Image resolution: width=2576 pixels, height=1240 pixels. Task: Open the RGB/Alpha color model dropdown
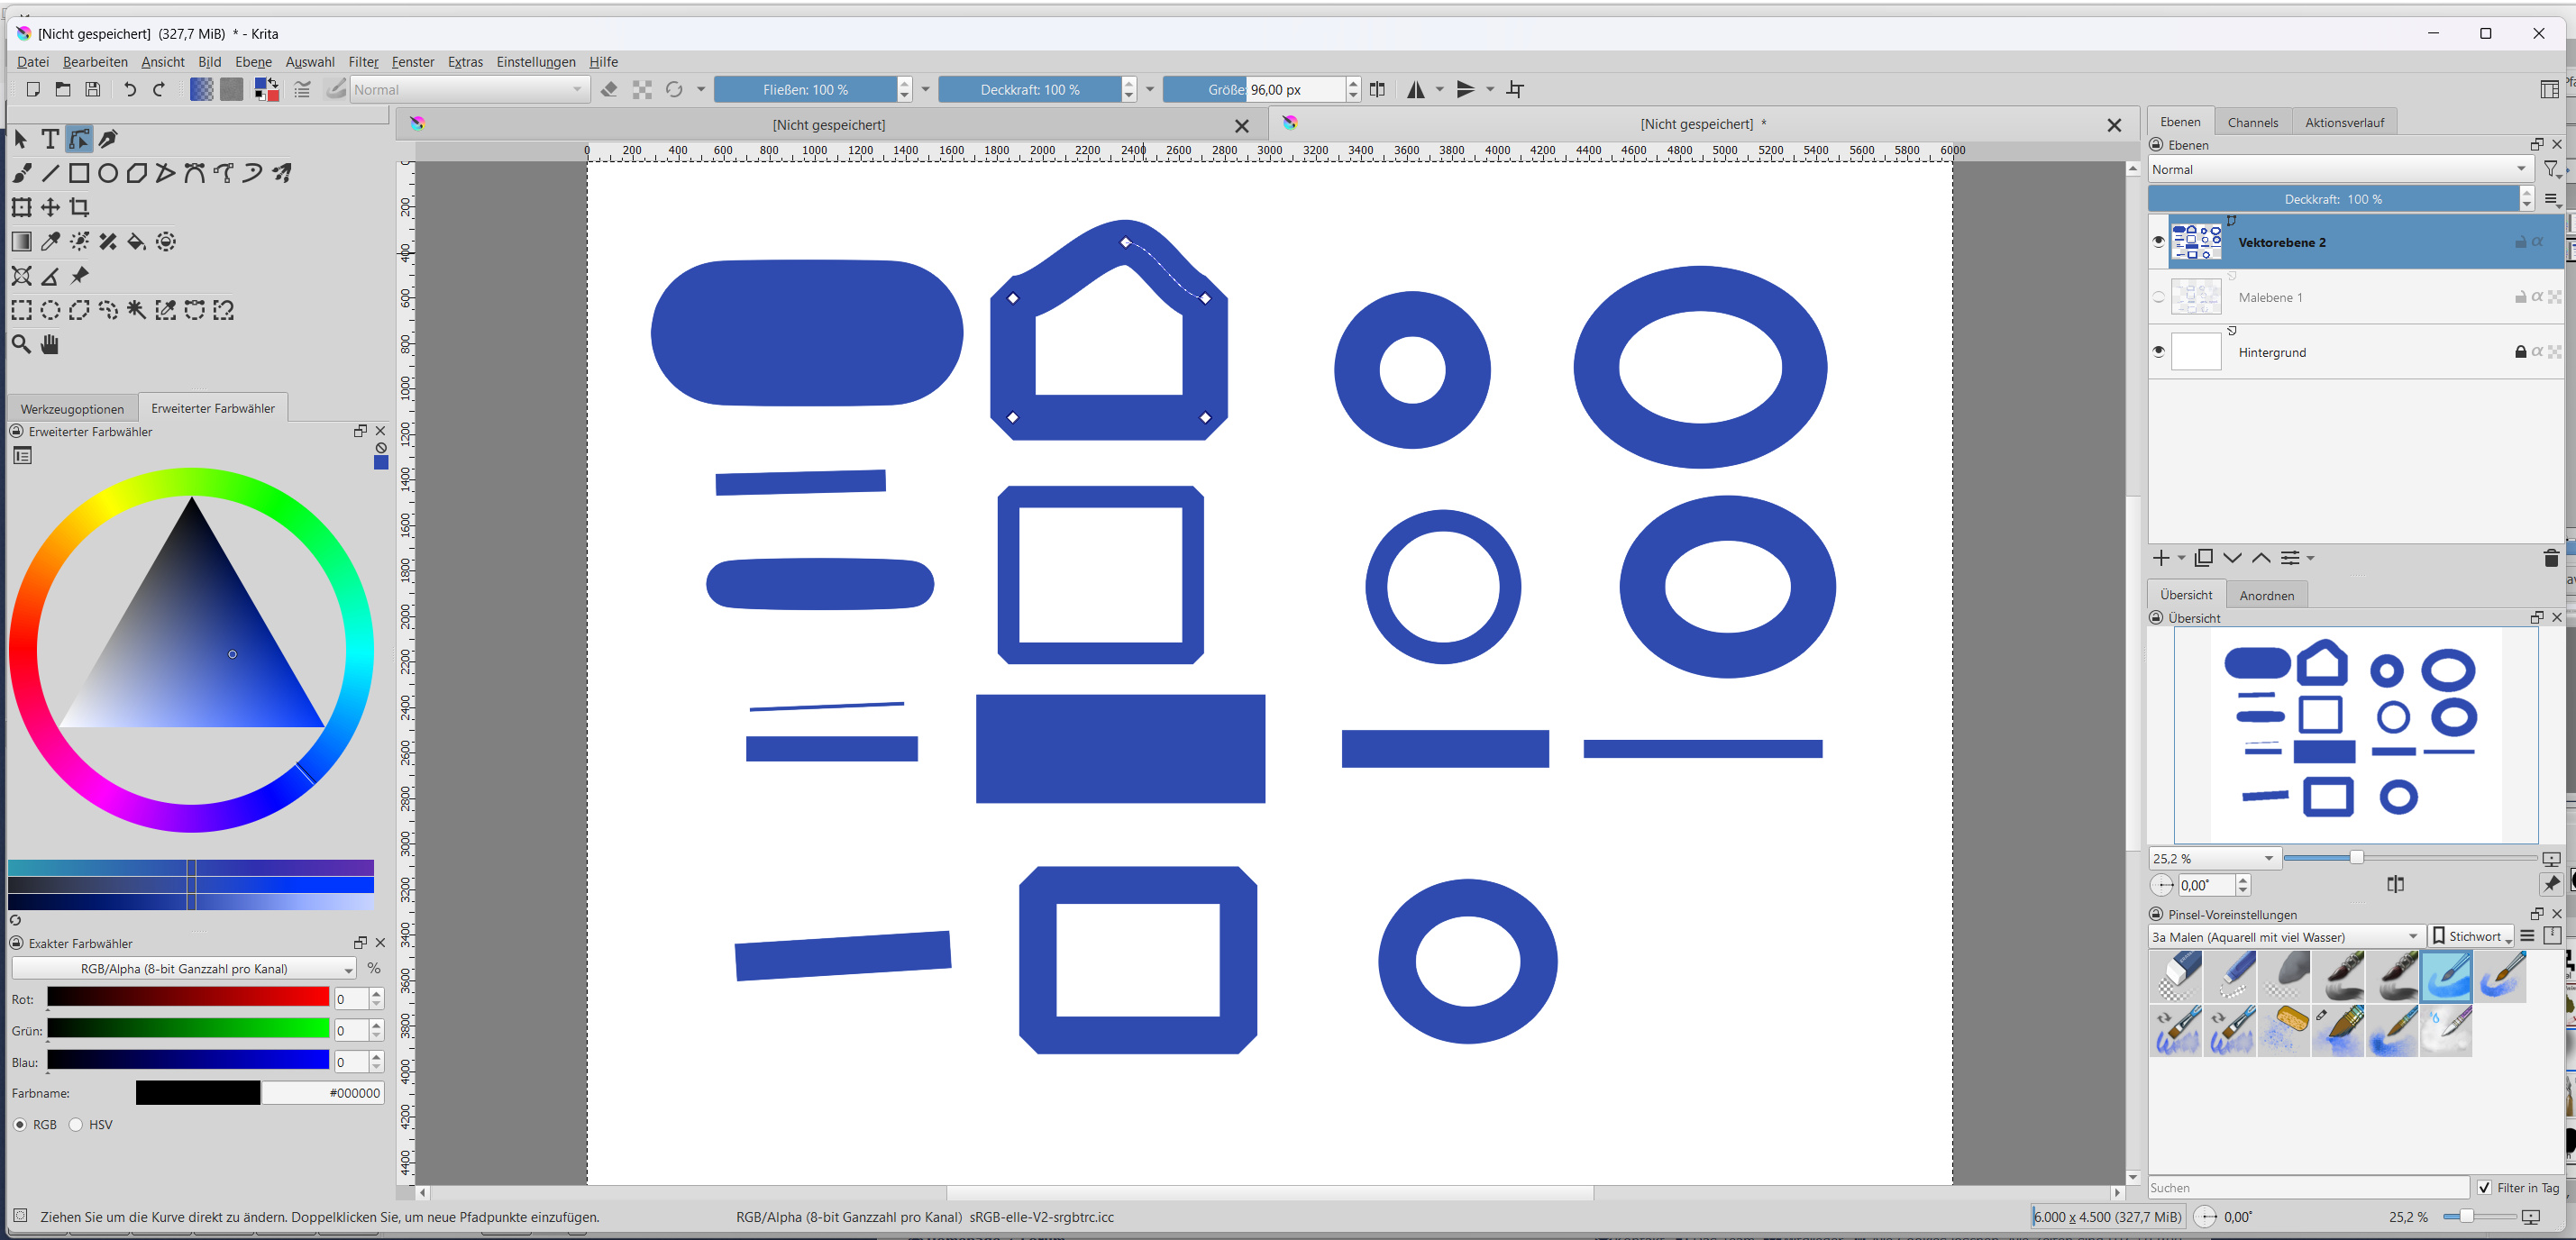click(x=184, y=968)
